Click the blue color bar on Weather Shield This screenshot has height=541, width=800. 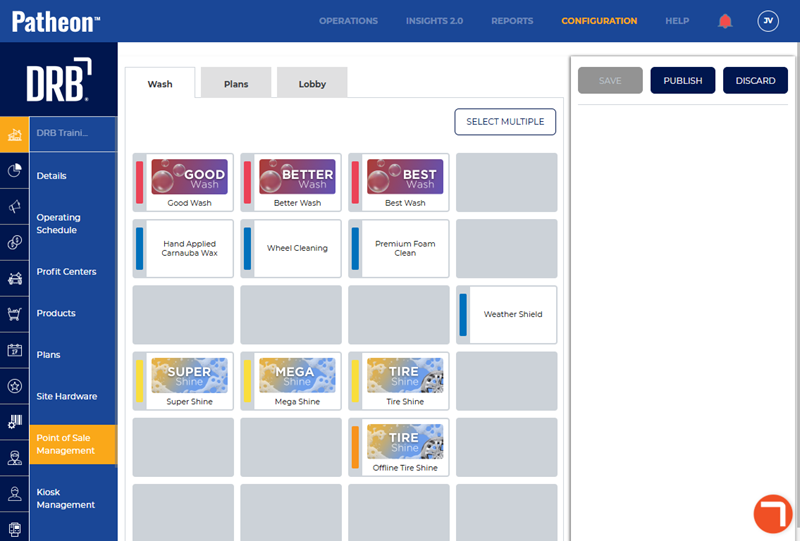pyautogui.click(x=463, y=314)
